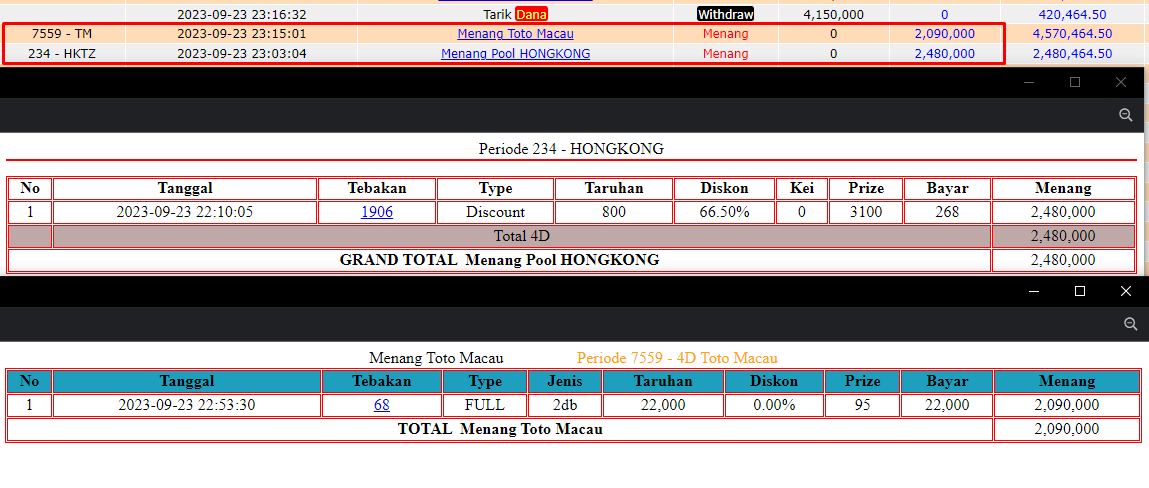Click balance 2,480,464.50
The width and height of the screenshot is (1149, 488).
click(1072, 53)
